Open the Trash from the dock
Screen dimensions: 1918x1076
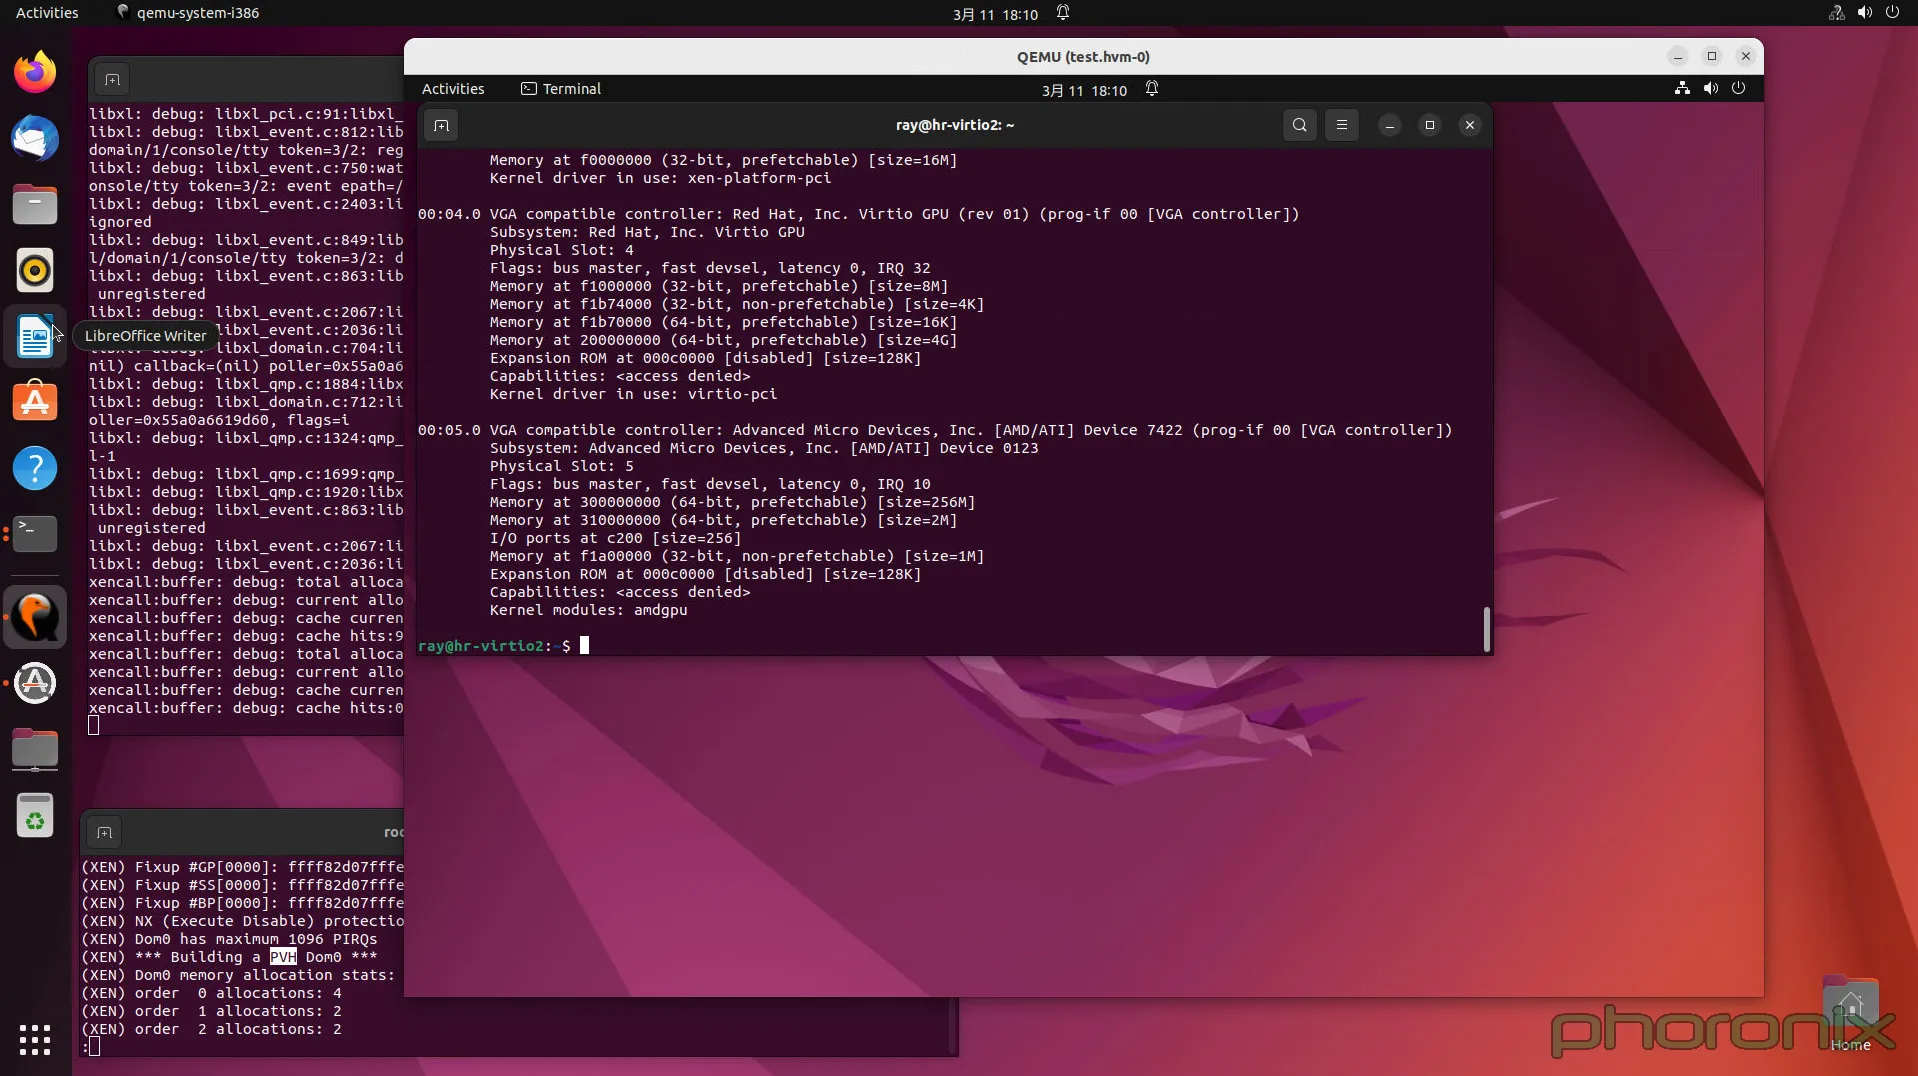35,815
